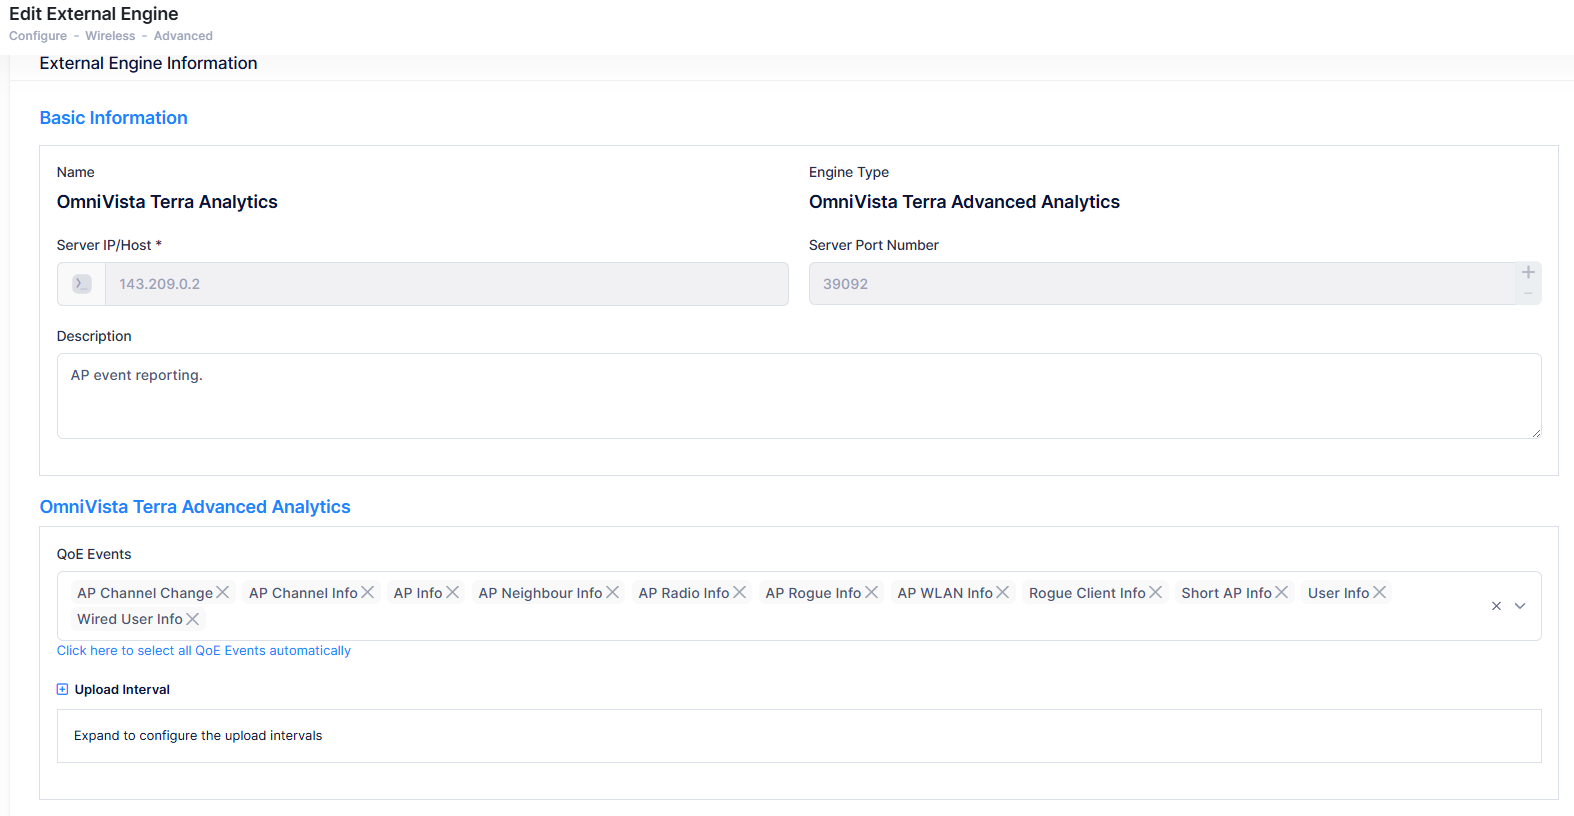Remove the AP Info tag
Image resolution: width=1574 pixels, height=816 pixels.
click(453, 593)
